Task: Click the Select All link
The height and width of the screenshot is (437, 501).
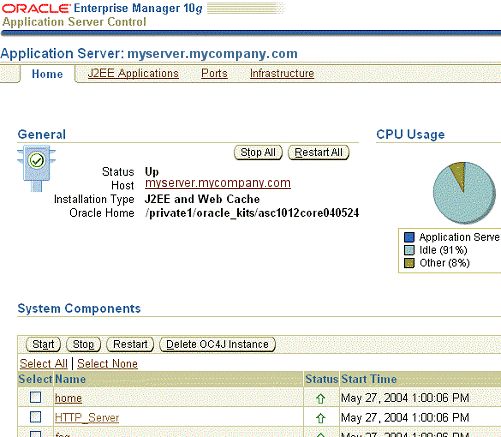Action: click(x=43, y=364)
